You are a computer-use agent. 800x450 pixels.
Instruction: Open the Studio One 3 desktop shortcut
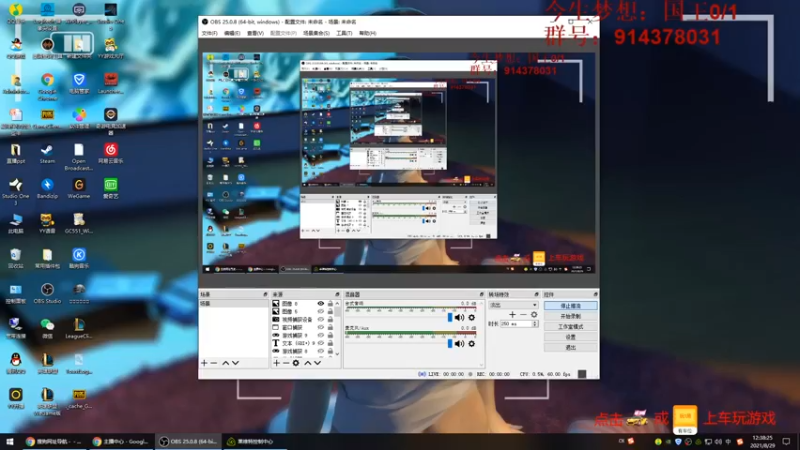pyautogui.click(x=15, y=191)
